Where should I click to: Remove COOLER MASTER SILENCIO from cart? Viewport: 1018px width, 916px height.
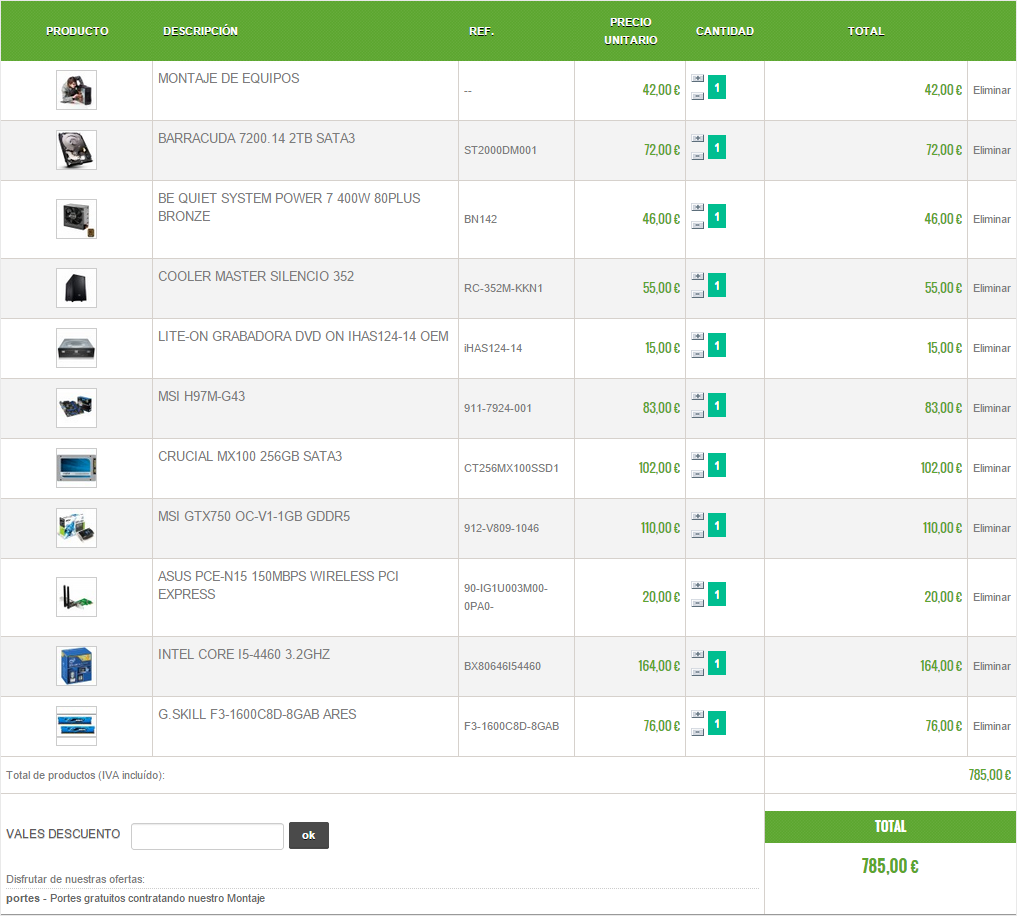[991, 288]
